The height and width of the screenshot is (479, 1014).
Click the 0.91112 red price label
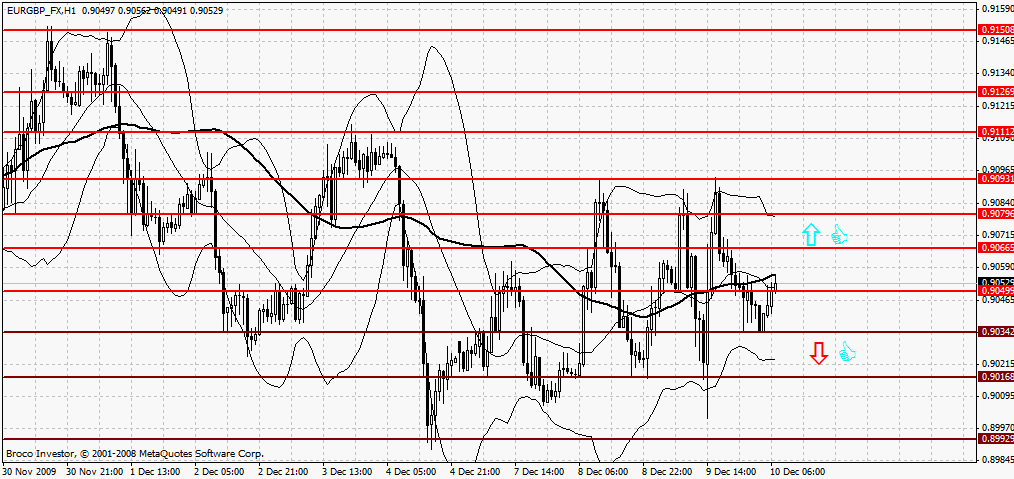[x=997, y=131]
